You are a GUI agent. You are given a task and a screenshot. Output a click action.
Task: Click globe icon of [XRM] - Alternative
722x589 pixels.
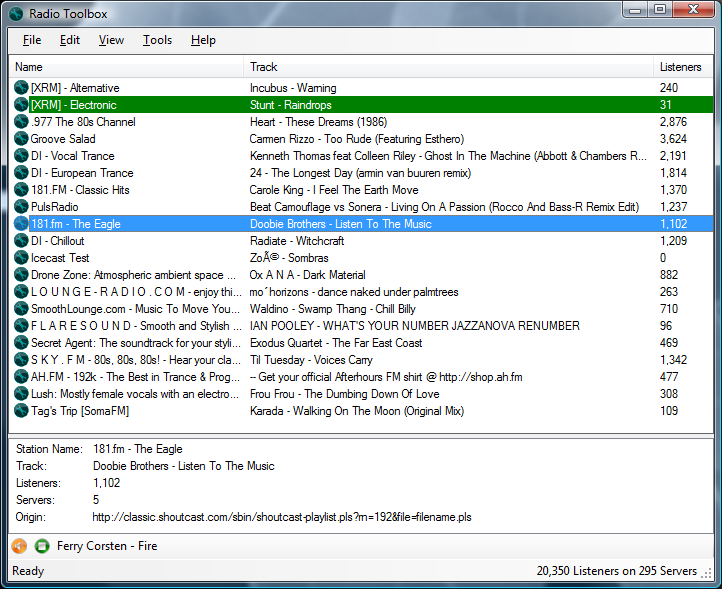pos(21,87)
